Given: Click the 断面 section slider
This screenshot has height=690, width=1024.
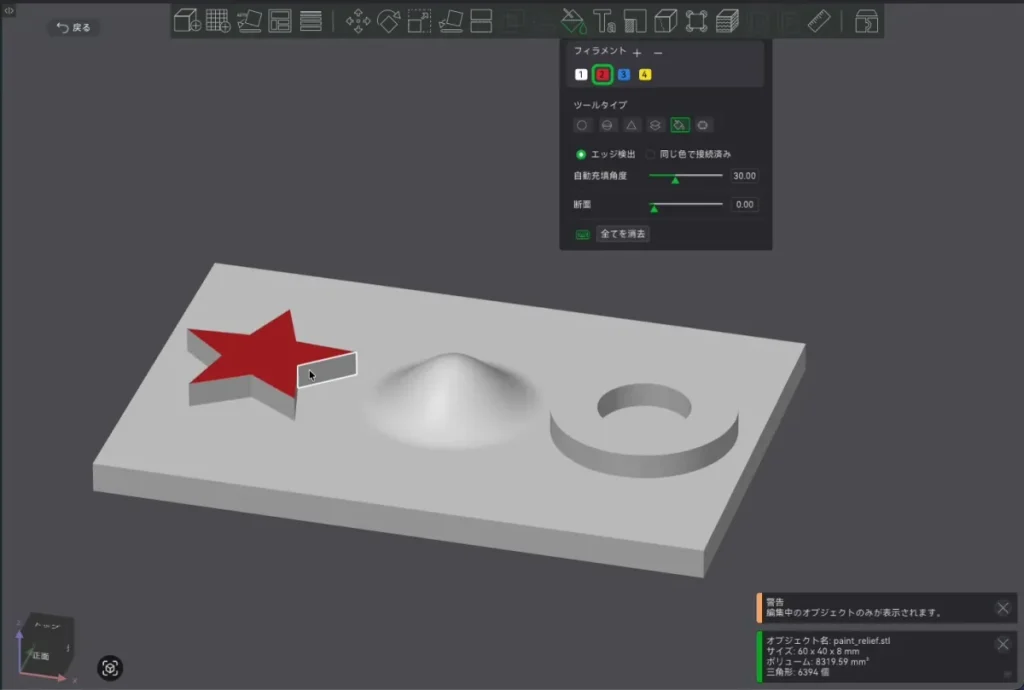Looking at the screenshot, I should (686, 204).
